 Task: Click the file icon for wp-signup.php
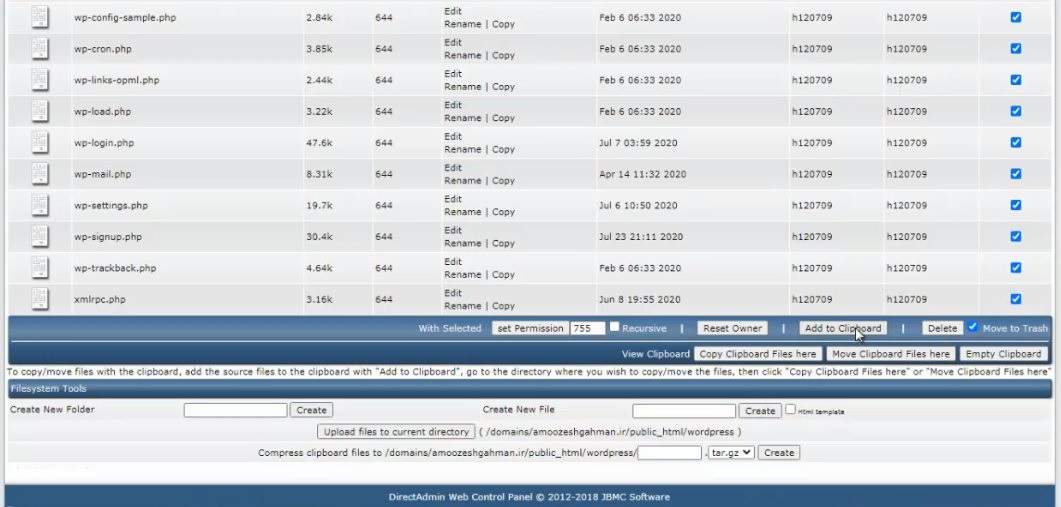point(40,236)
